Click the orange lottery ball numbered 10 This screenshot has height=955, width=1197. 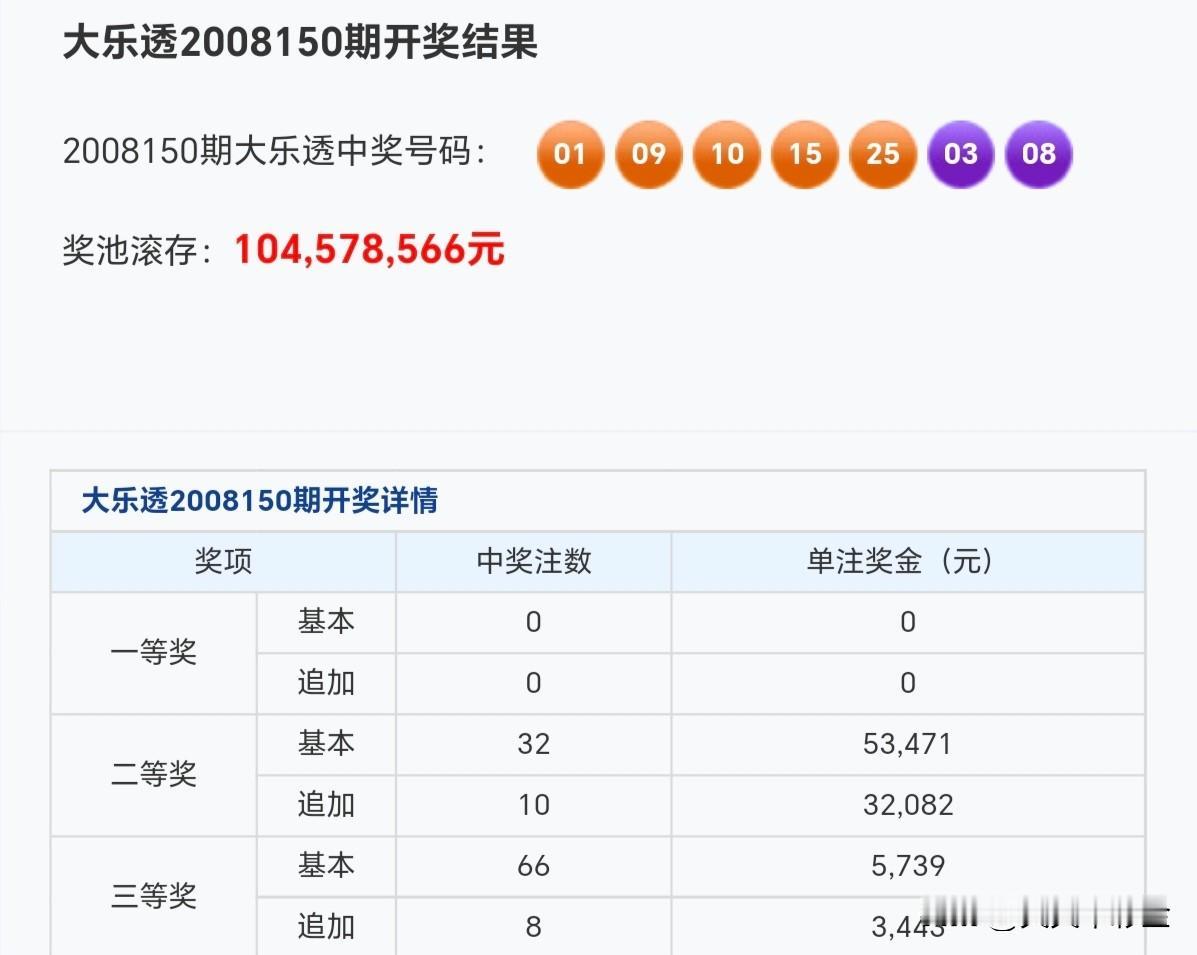[x=727, y=154]
